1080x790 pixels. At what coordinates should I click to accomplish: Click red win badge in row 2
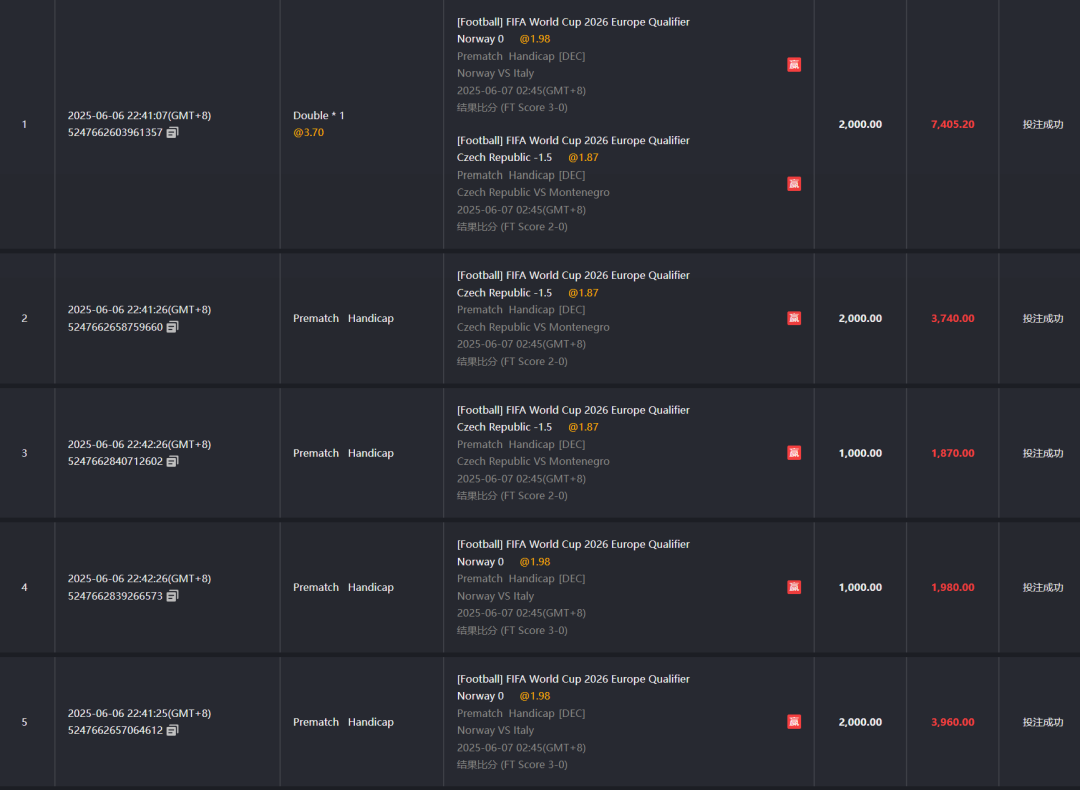pyautogui.click(x=794, y=318)
